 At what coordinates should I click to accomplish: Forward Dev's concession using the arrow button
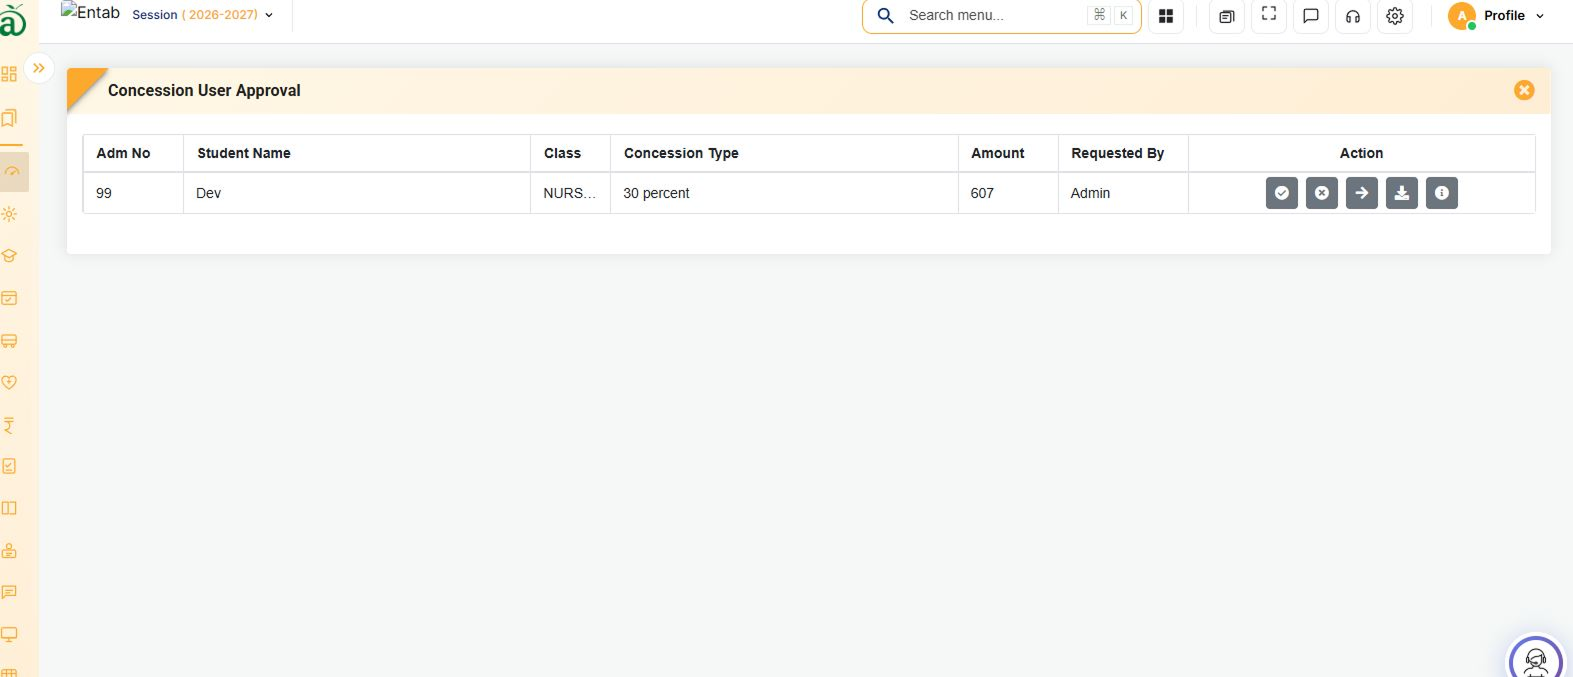[x=1361, y=193]
